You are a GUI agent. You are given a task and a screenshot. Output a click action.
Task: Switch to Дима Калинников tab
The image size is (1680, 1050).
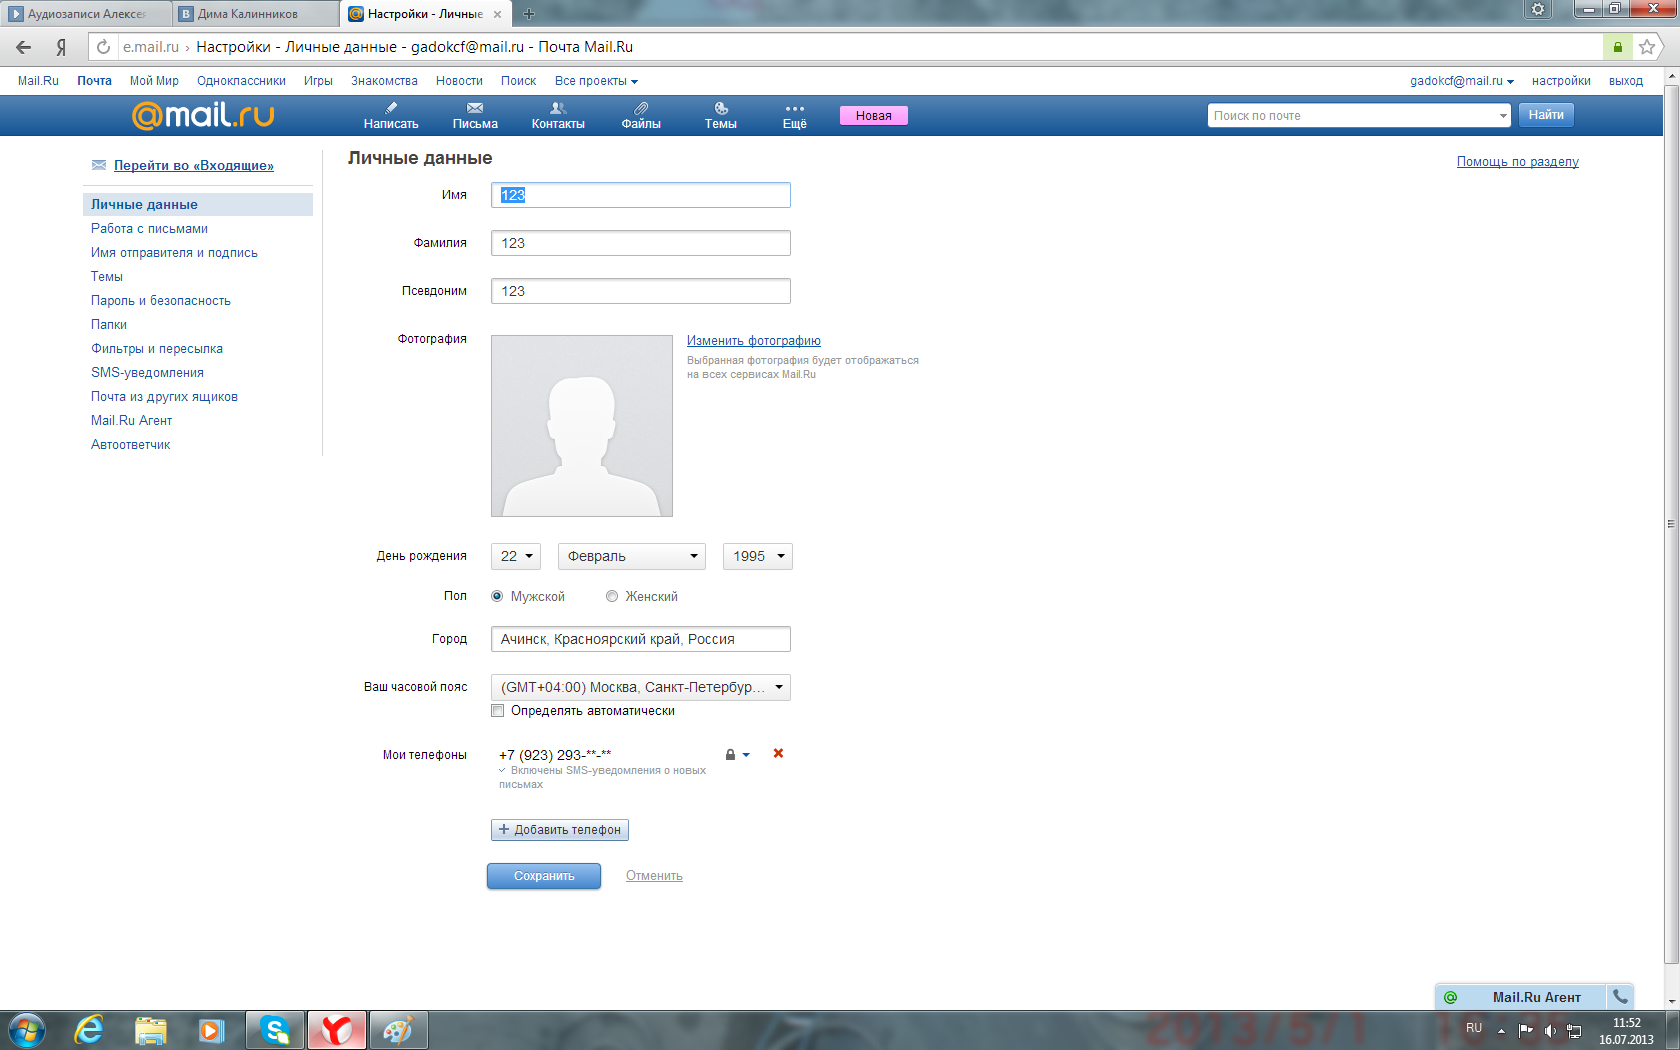[256, 14]
